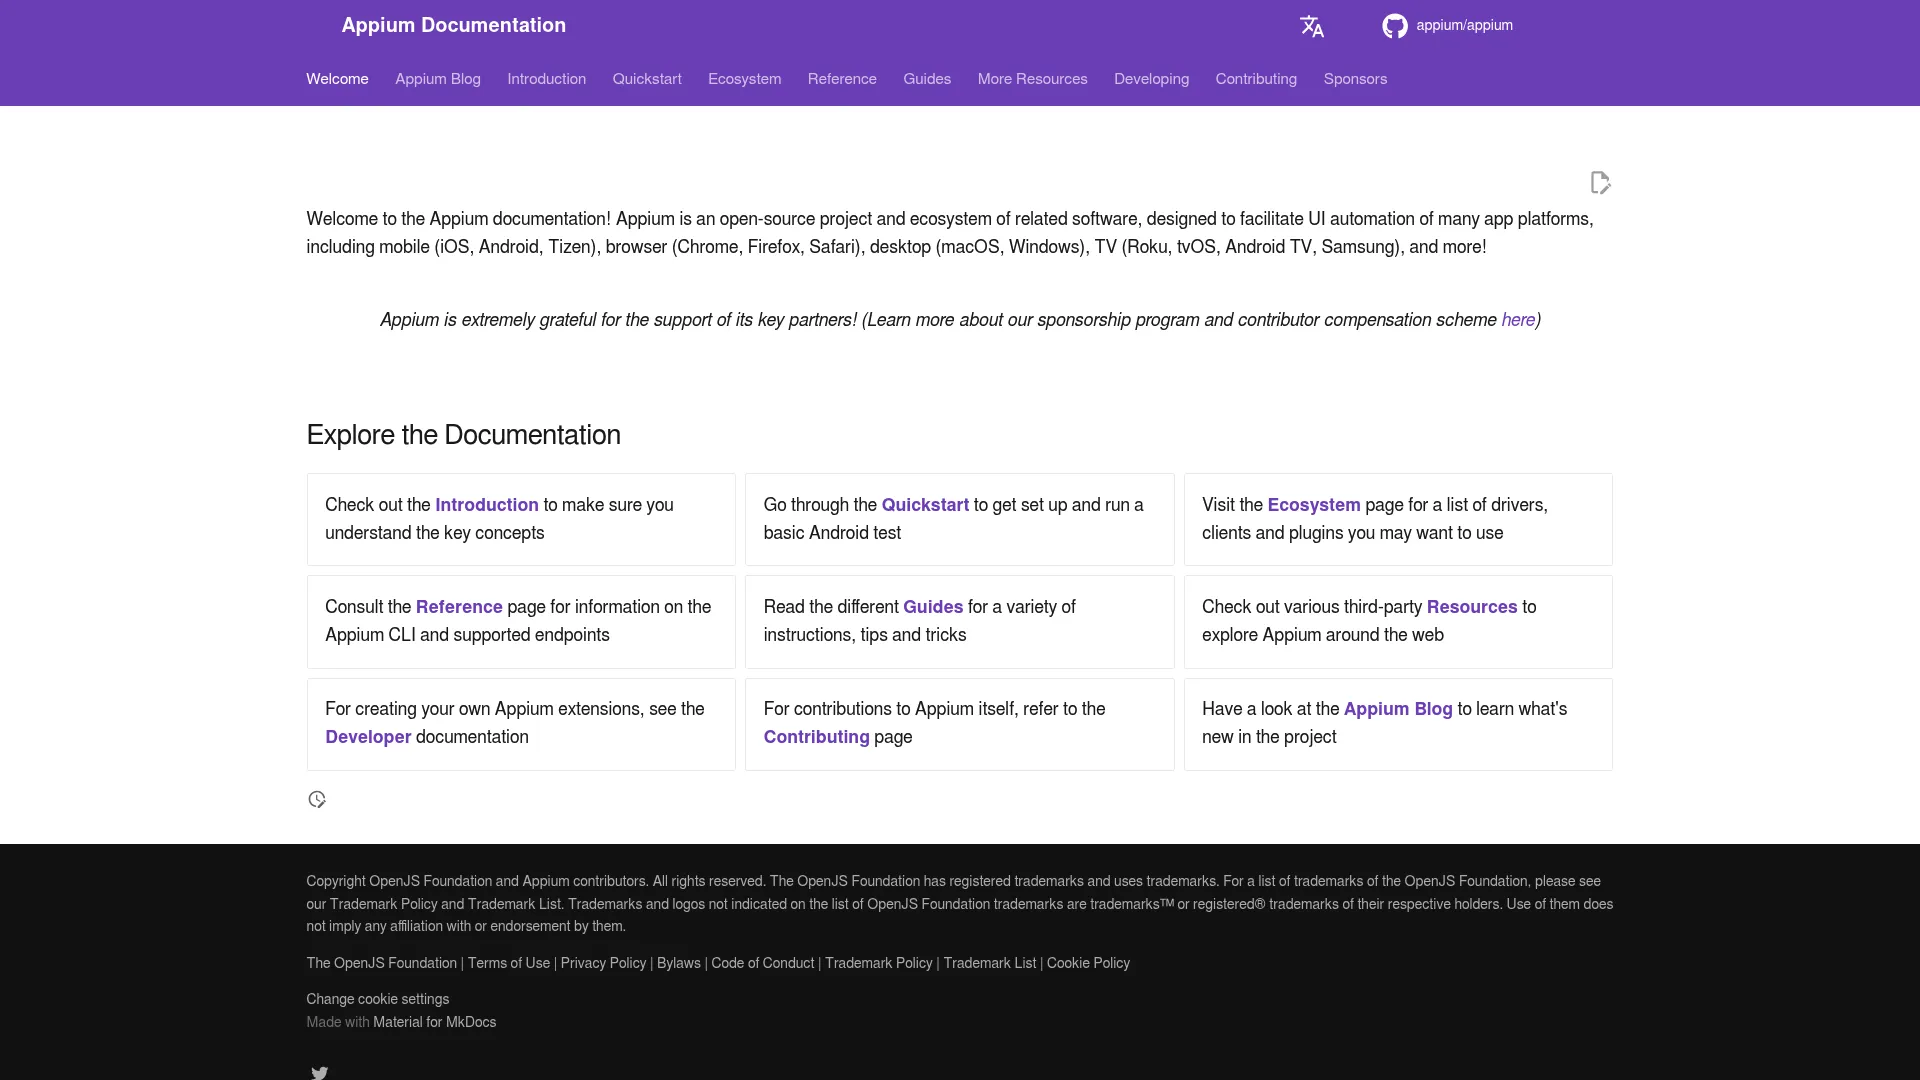Open Code of Conduct footer link

pos(763,963)
